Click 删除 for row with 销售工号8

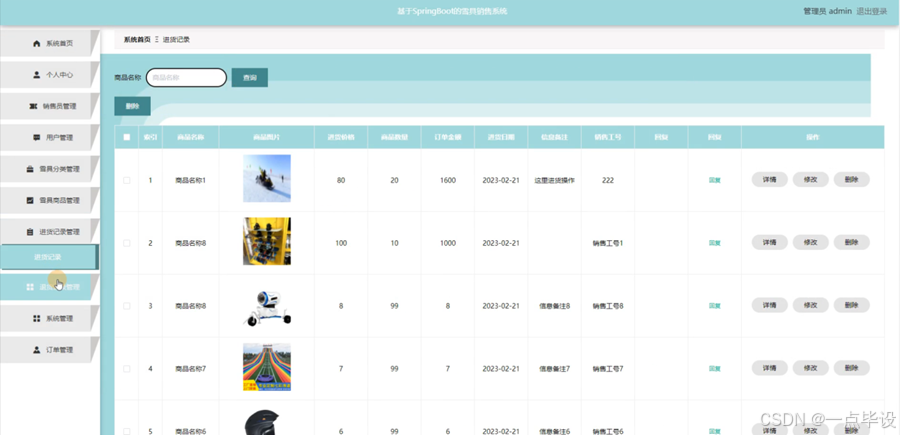tap(852, 305)
